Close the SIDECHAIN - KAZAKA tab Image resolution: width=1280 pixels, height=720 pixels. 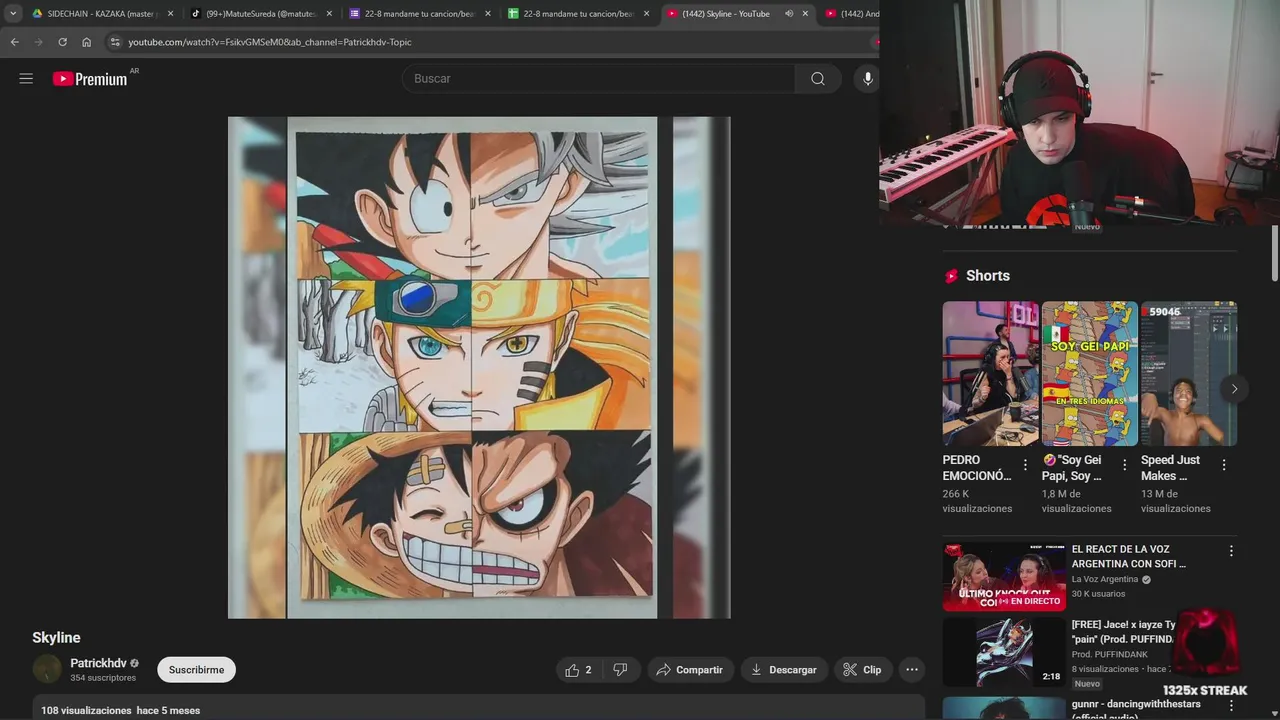tap(170, 14)
